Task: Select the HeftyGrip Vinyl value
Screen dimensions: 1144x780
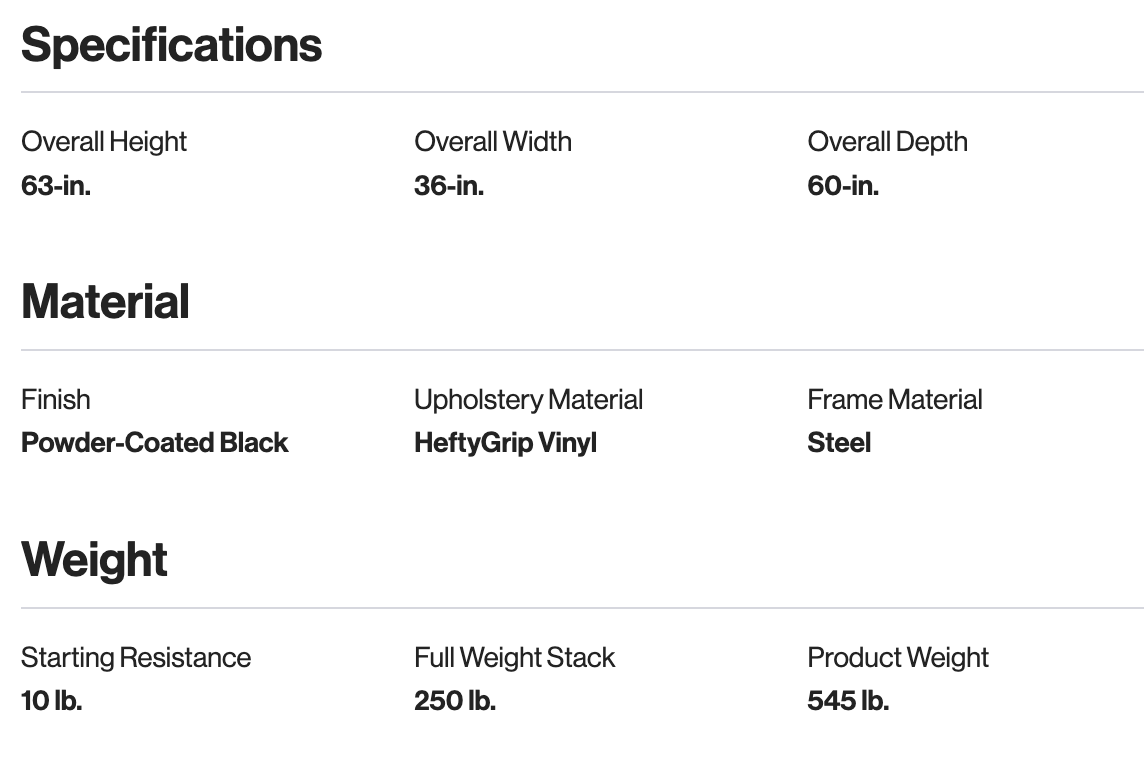Action: [x=505, y=443]
